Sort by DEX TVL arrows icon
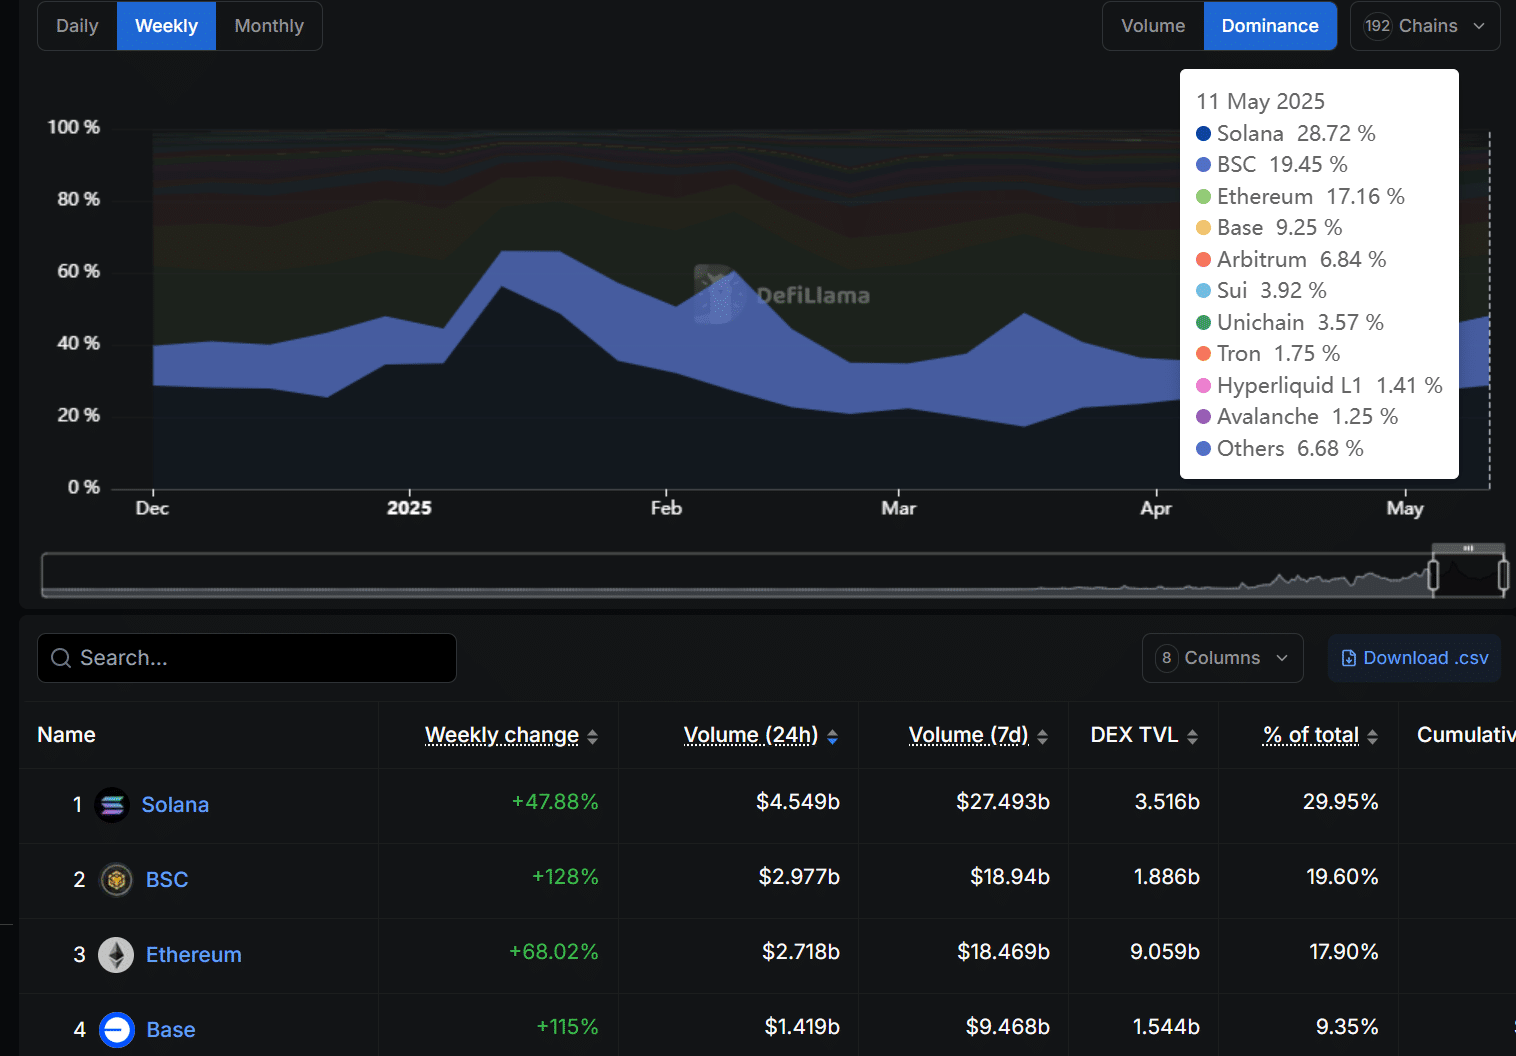Viewport: 1516px width, 1056px height. [x=1193, y=737]
